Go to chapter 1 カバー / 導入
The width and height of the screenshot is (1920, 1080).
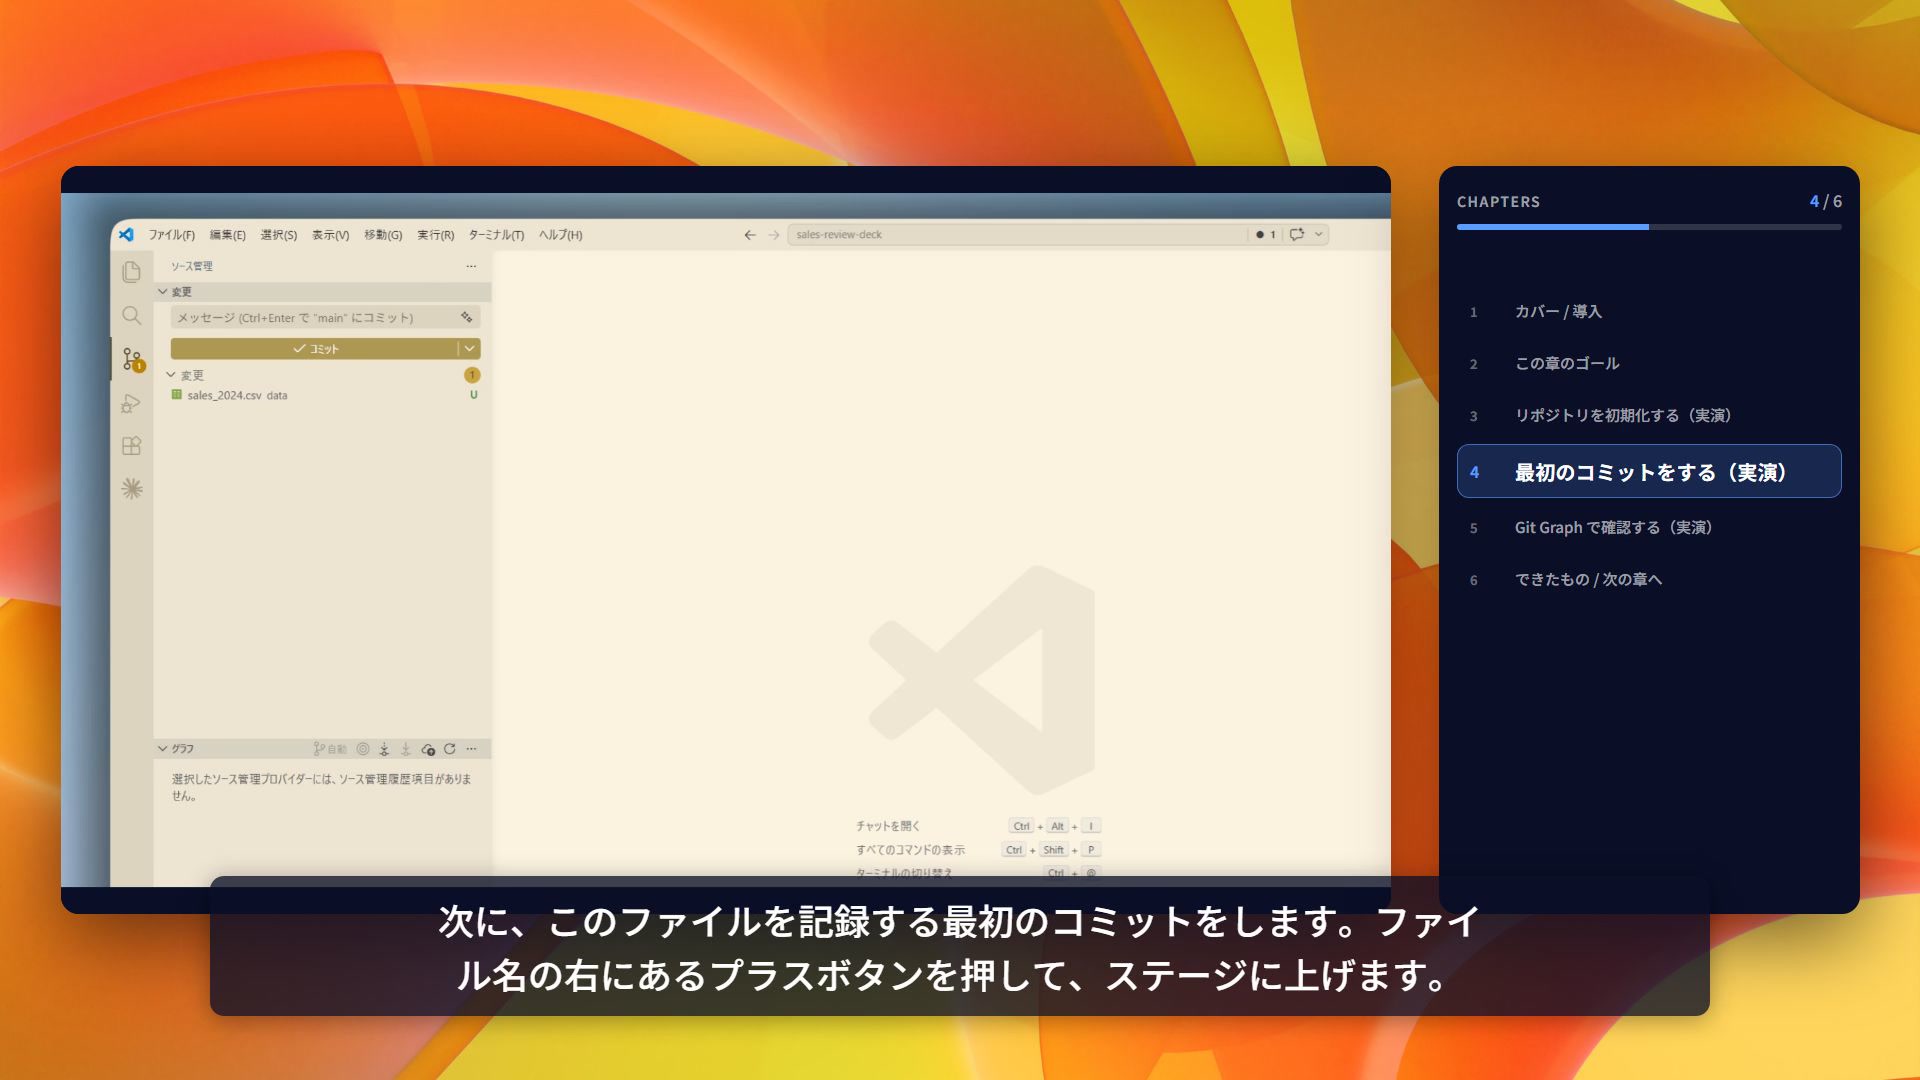click(x=1649, y=312)
